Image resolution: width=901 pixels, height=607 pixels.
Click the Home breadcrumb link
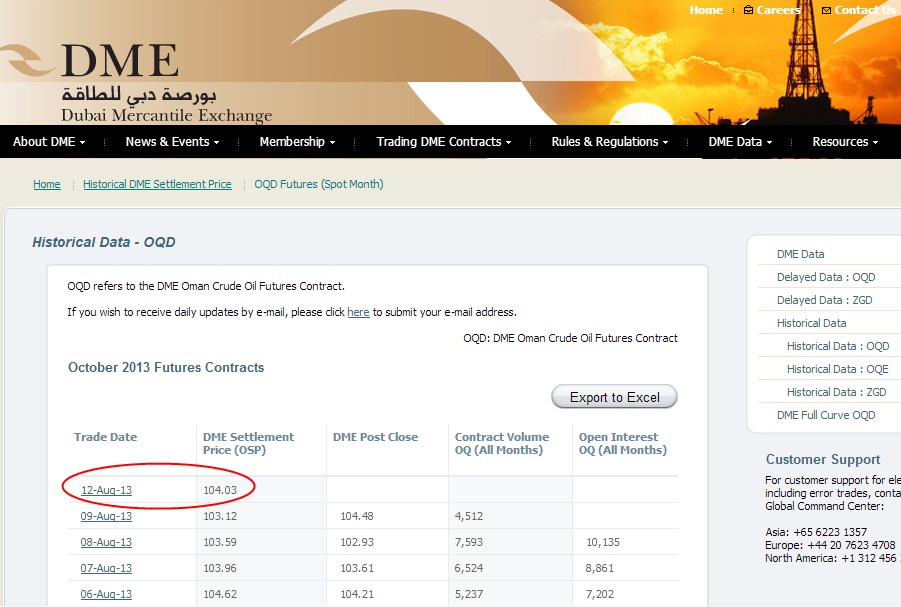pos(47,184)
